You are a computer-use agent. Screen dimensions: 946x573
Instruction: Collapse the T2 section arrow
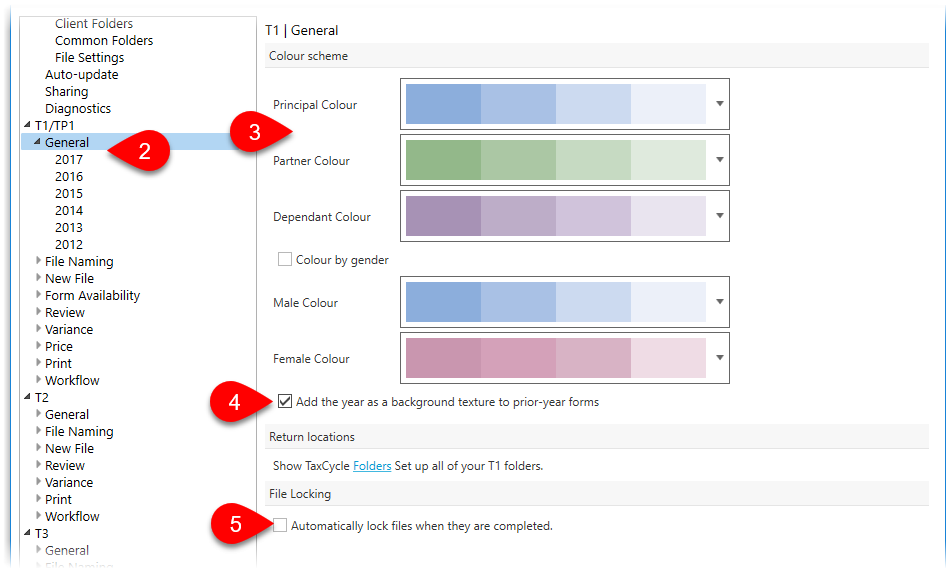coord(27,396)
